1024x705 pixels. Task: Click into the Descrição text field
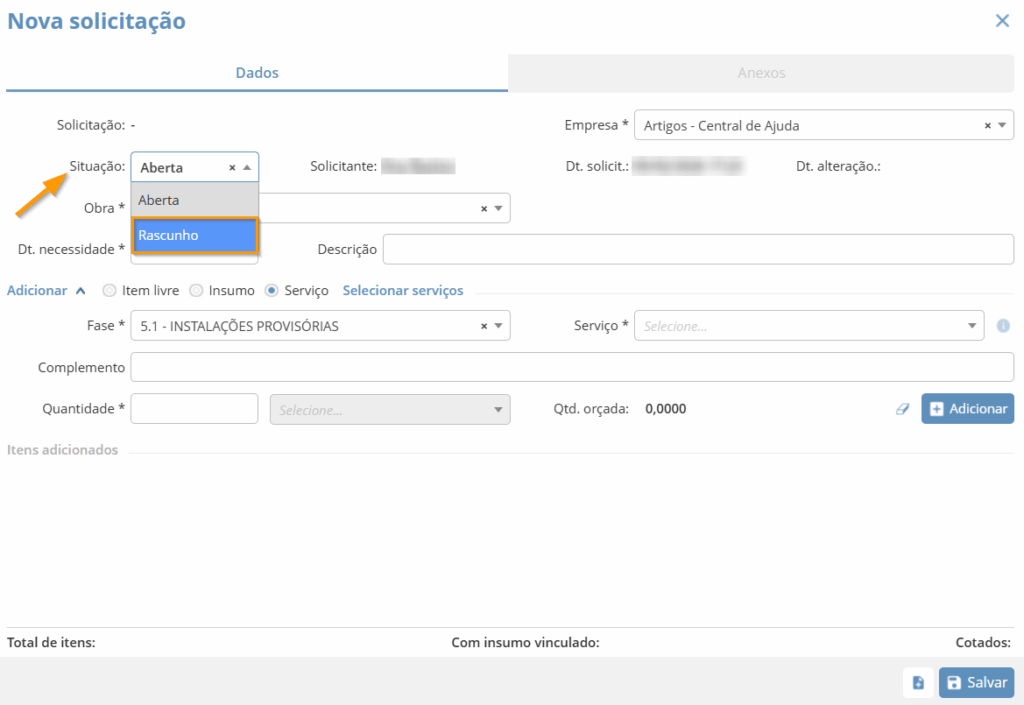coord(698,249)
